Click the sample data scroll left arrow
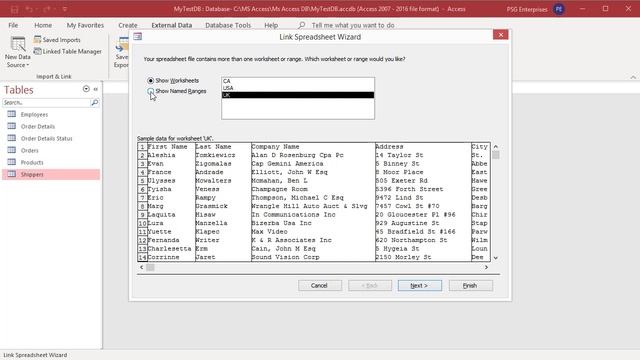 coord(142,267)
